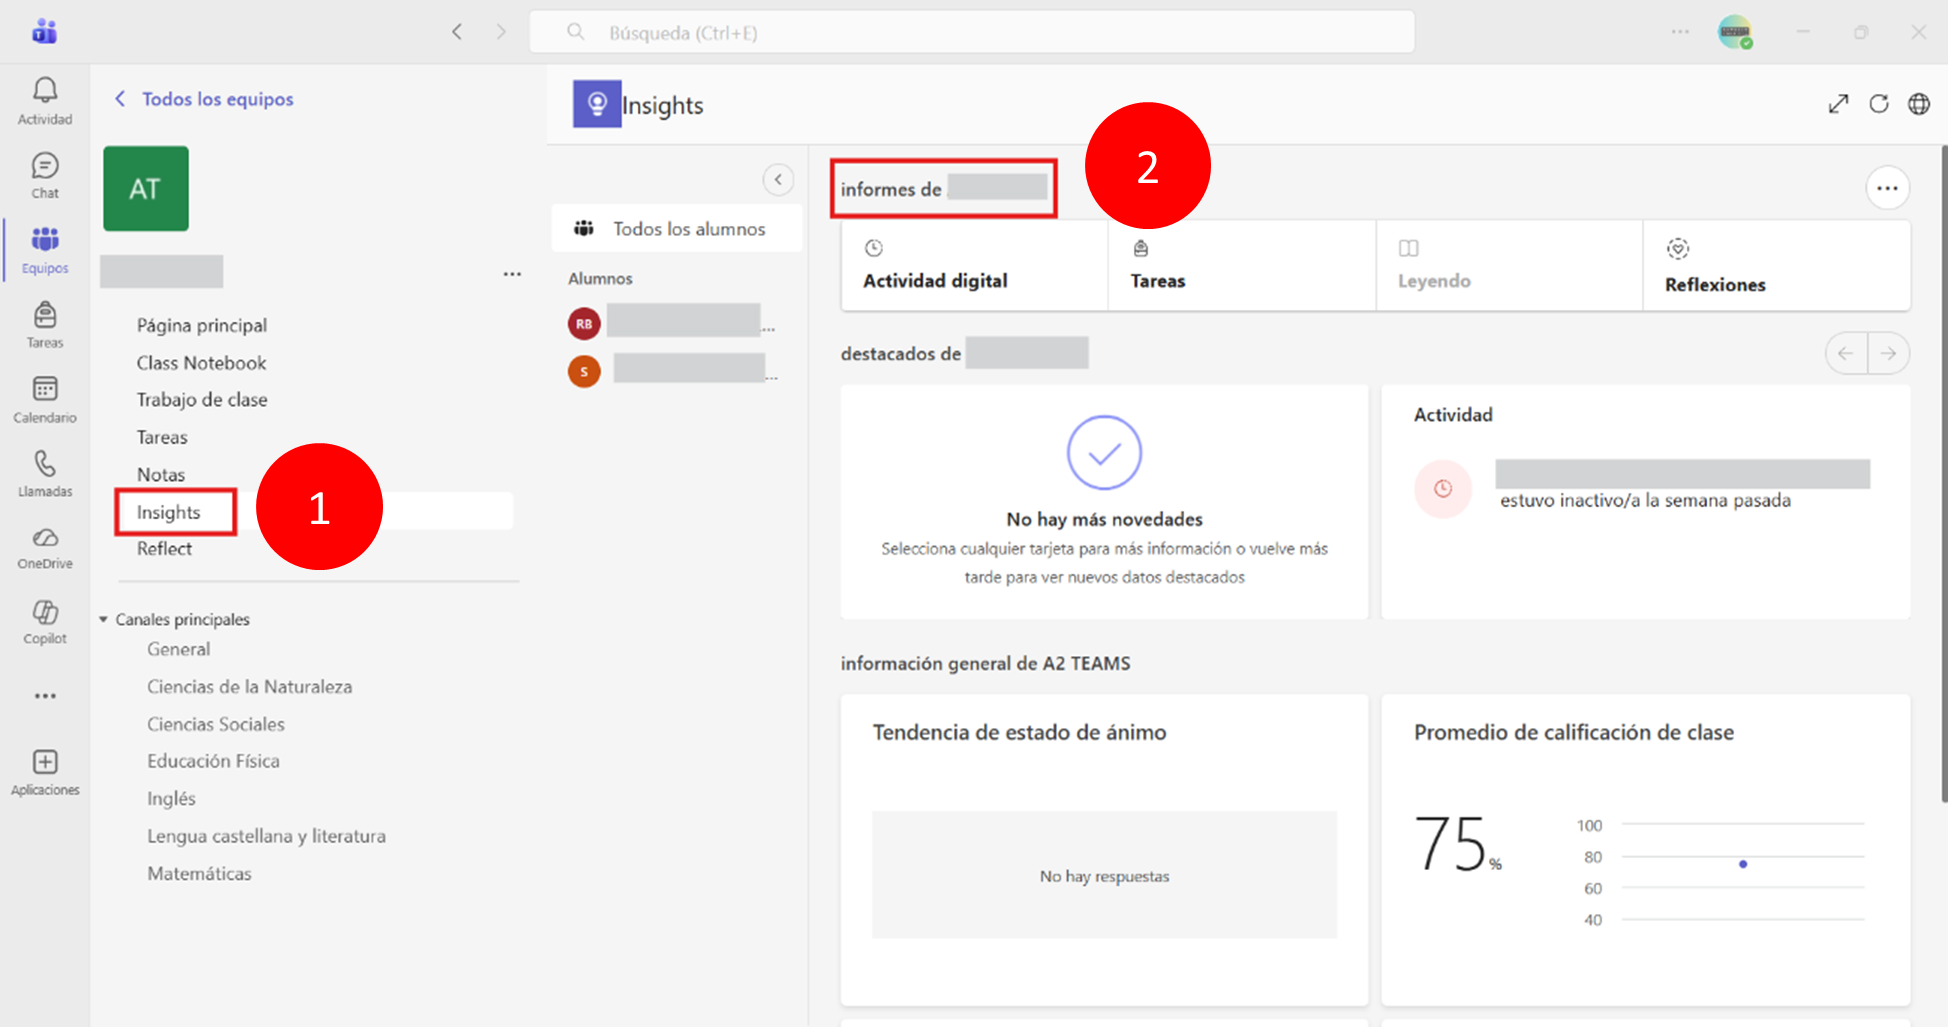
Task: Open the Reflexiones report card
Action: point(1777,266)
